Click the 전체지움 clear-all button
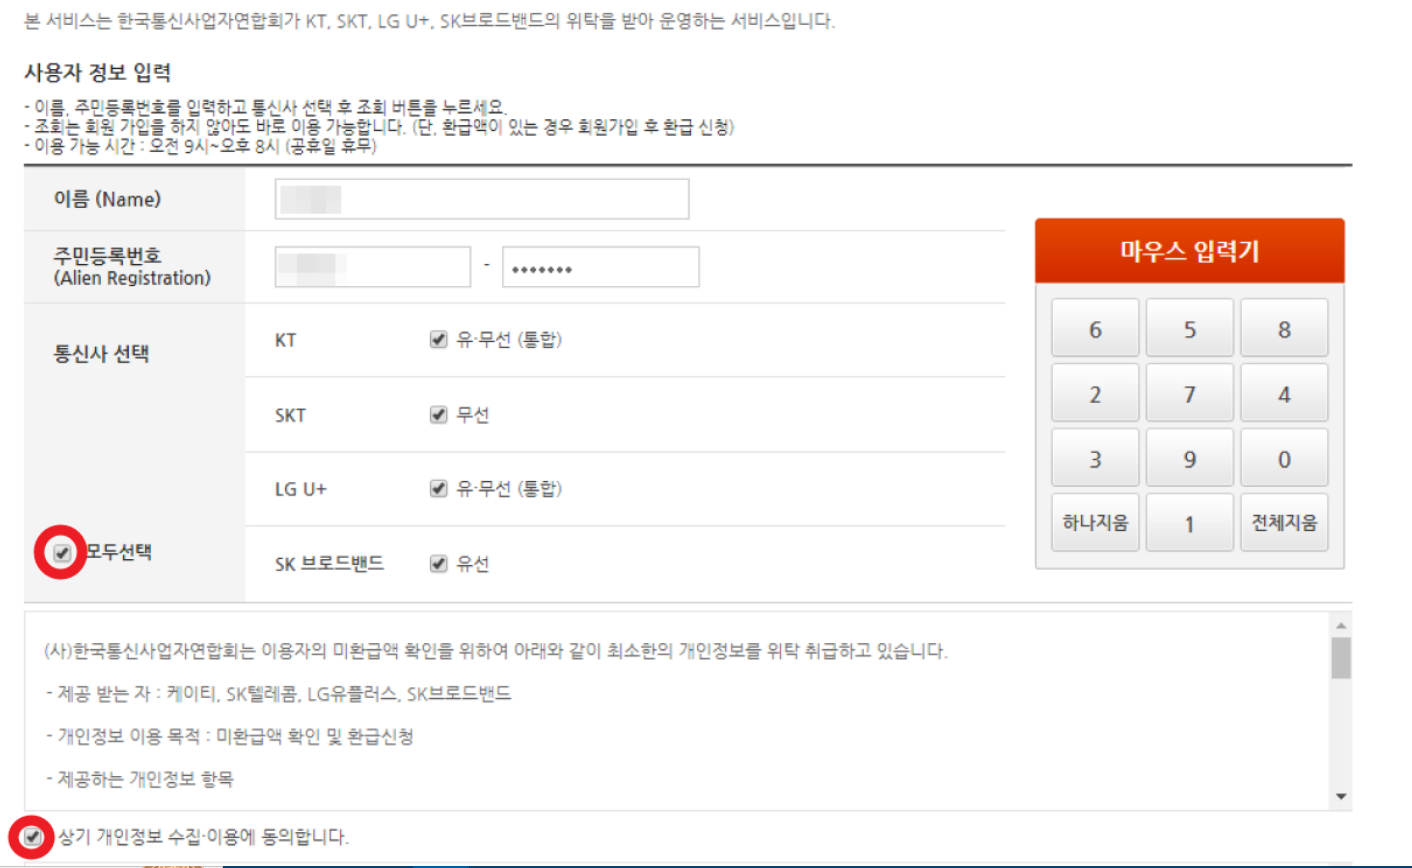 click(1284, 523)
